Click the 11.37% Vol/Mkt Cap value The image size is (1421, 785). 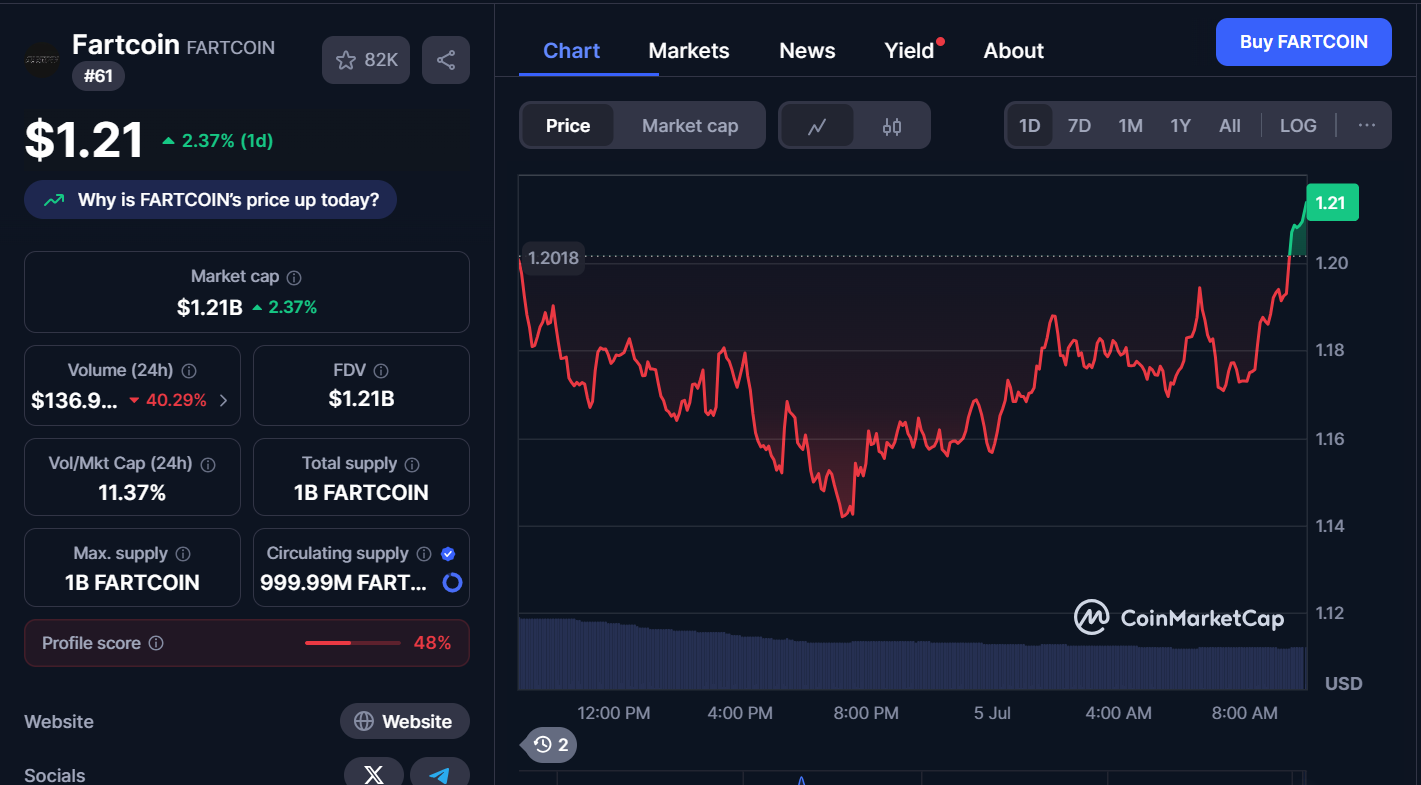coord(132,493)
